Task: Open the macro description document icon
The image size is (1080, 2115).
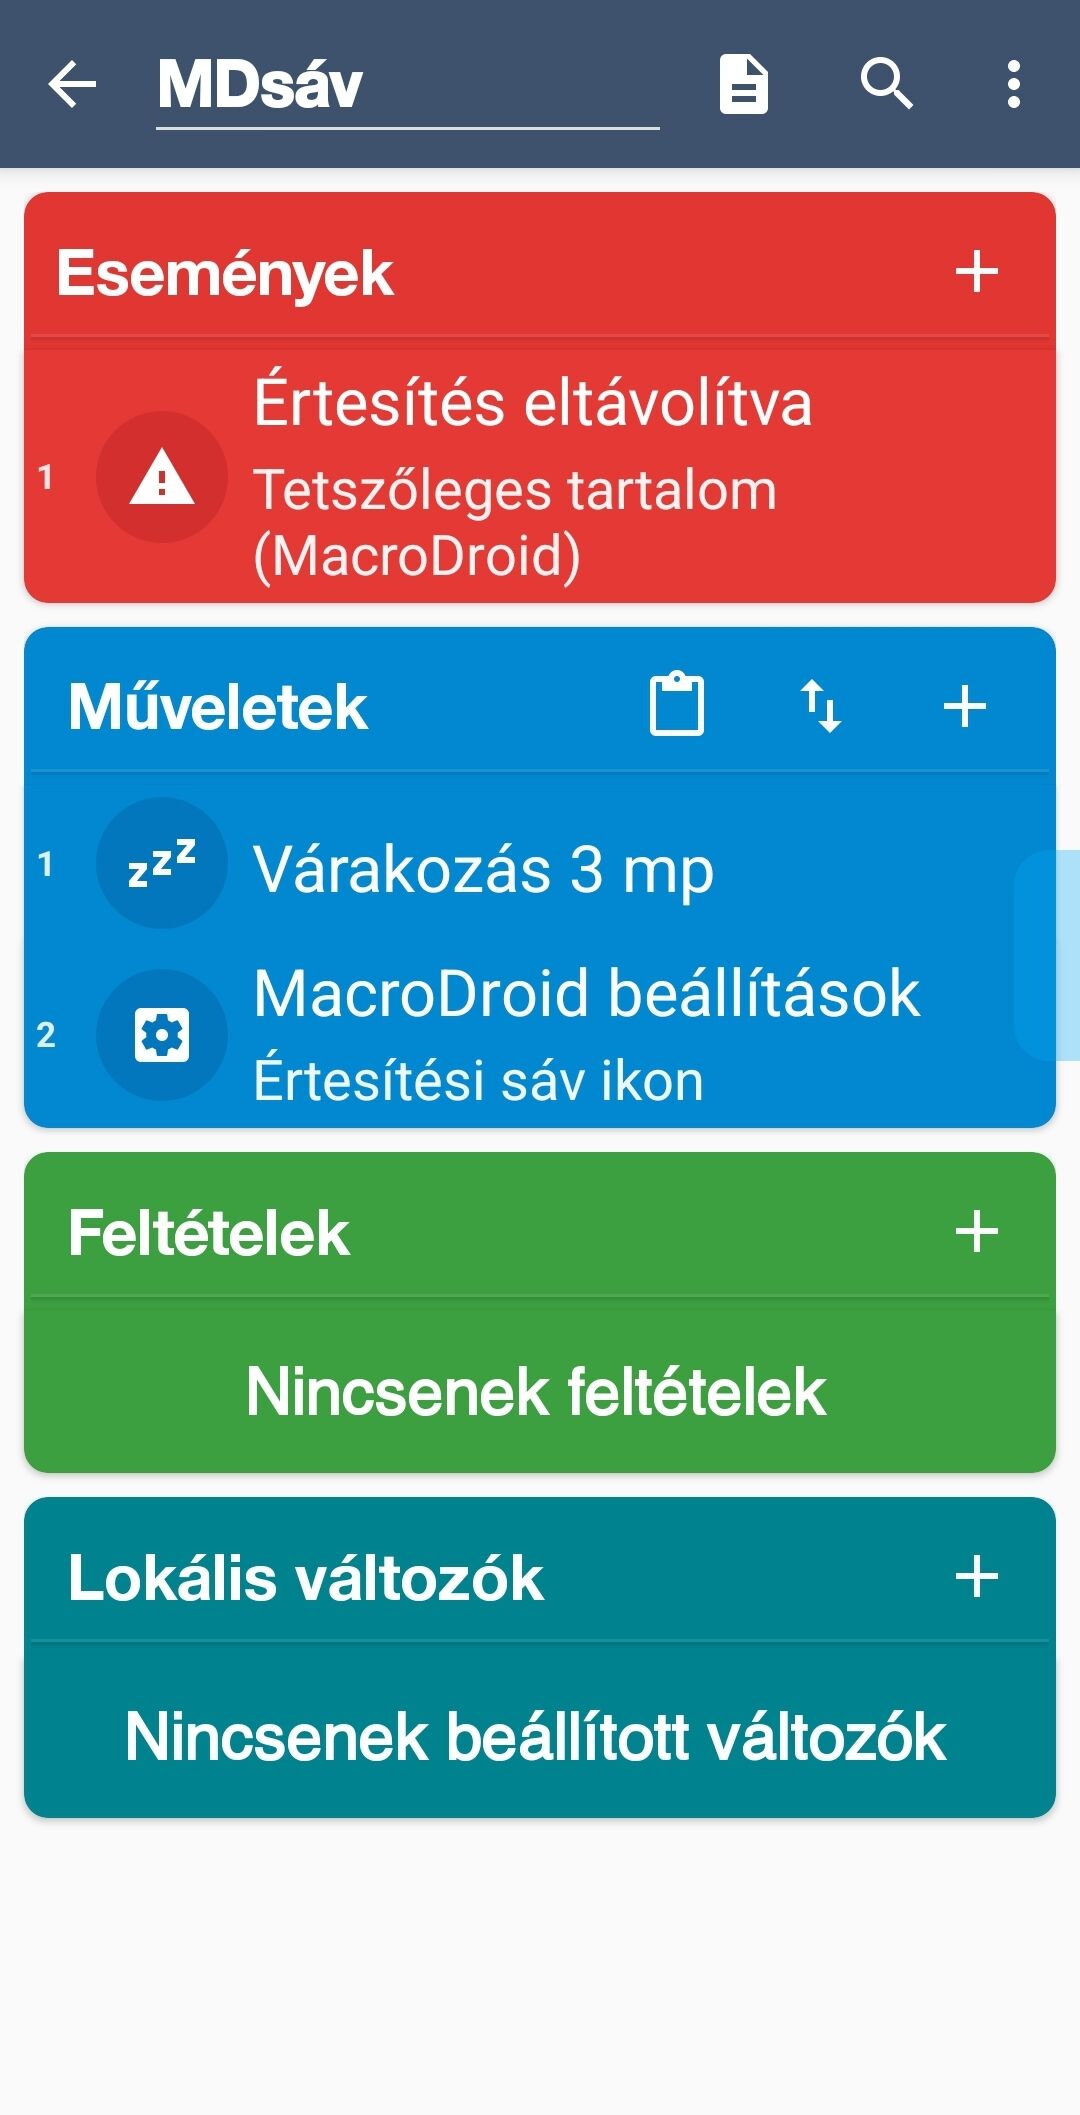Action: (x=744, y=84)
